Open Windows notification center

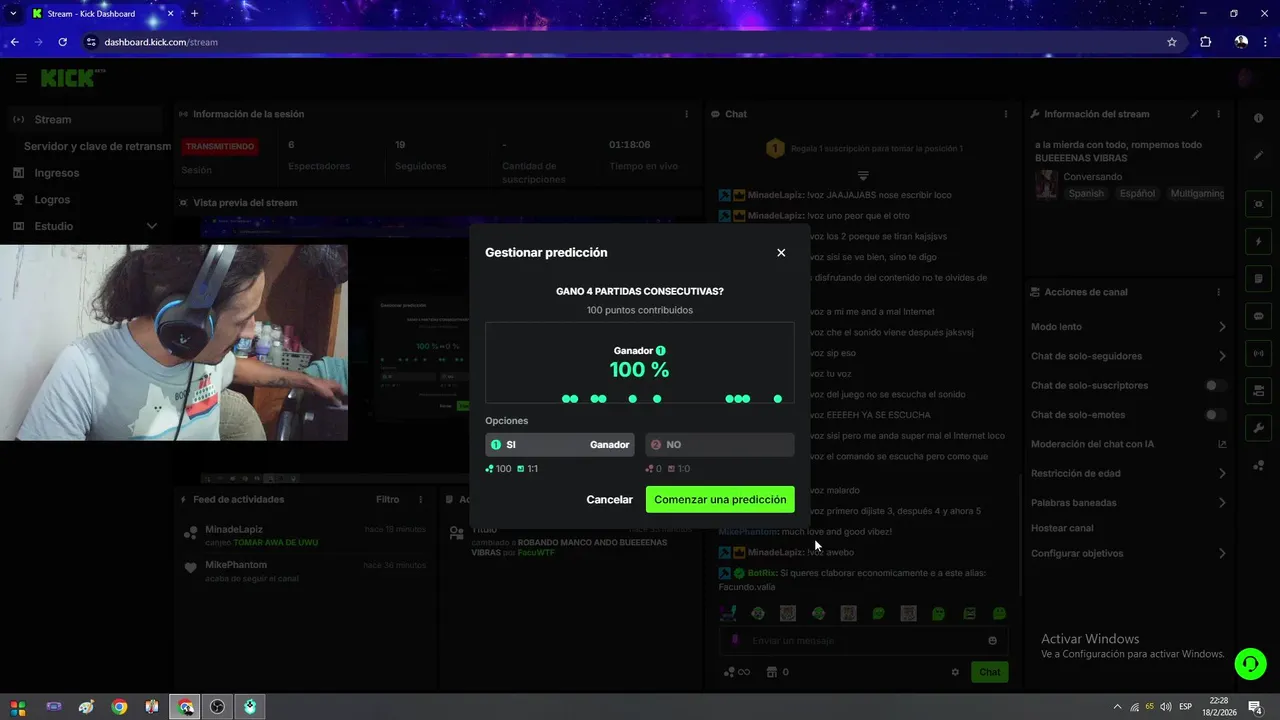pos(1254,707)
